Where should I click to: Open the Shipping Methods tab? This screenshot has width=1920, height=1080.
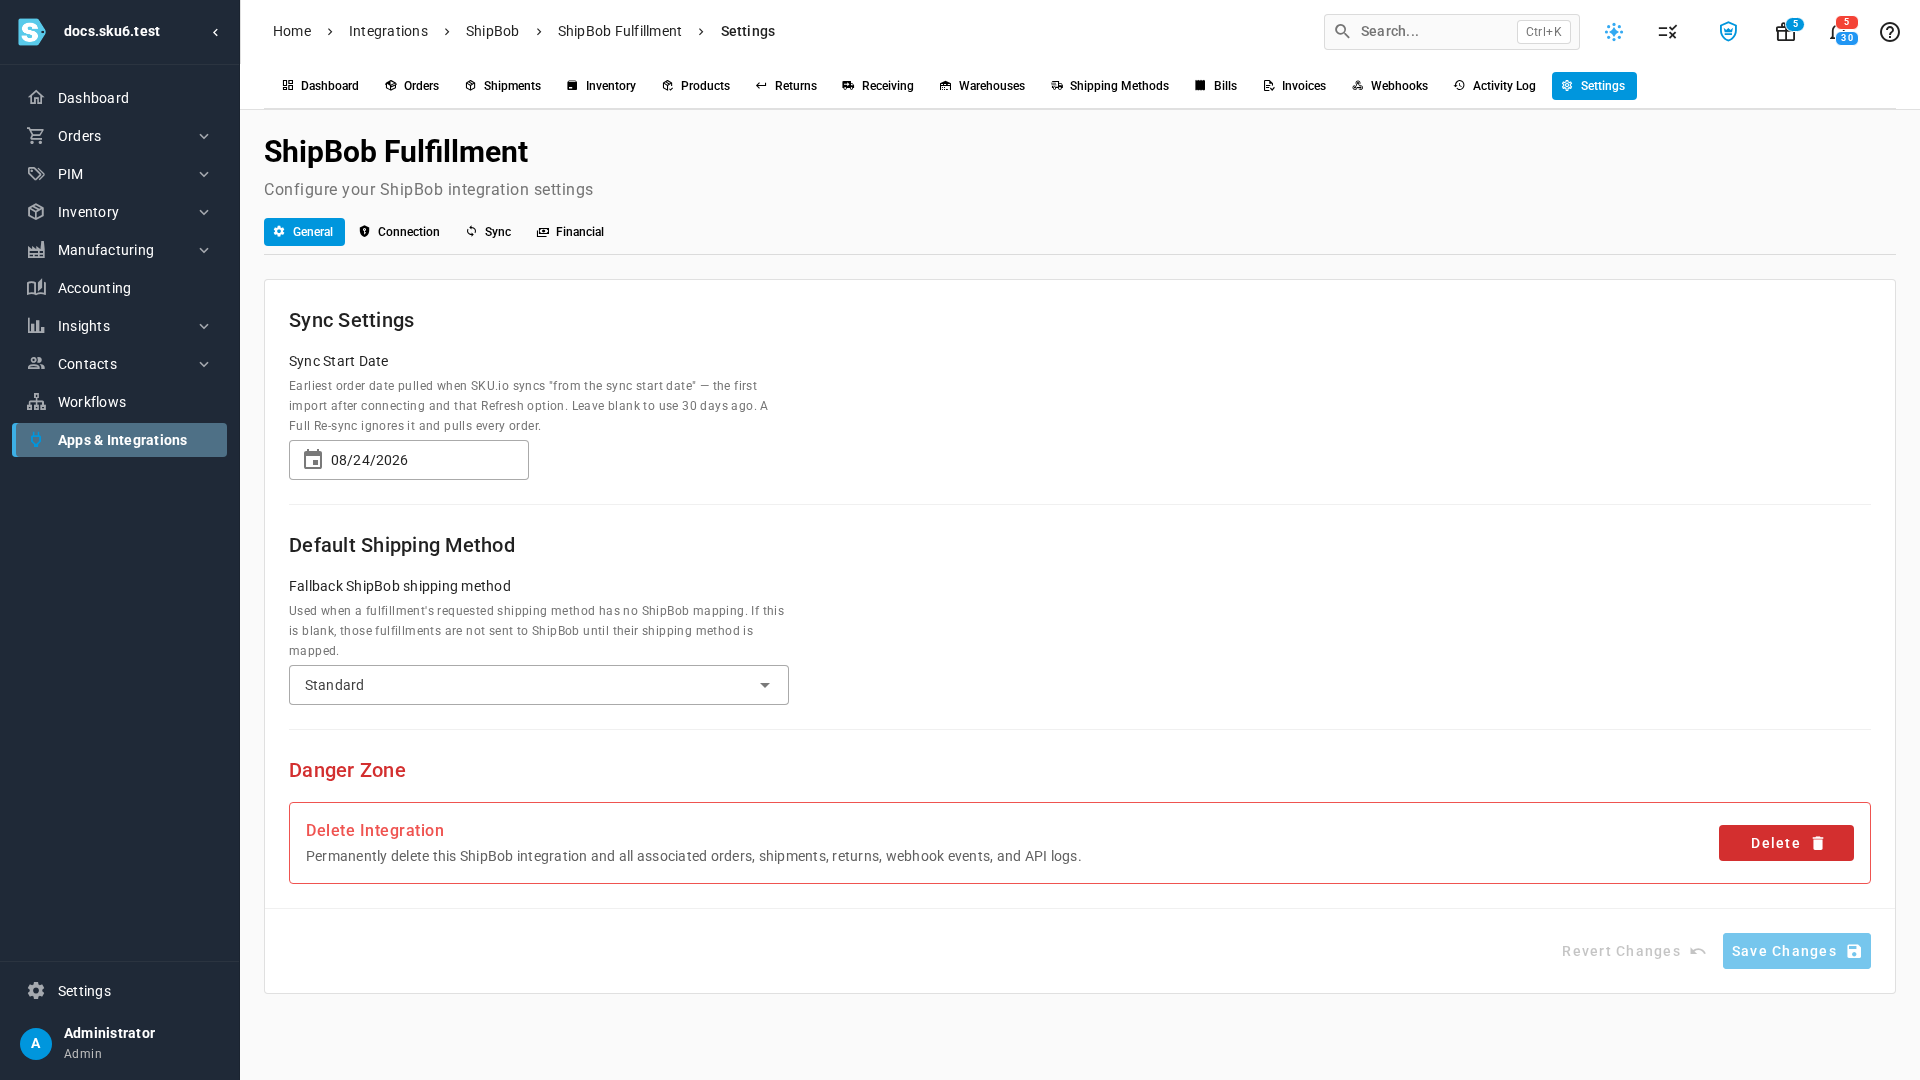[x=1110, y=86]
